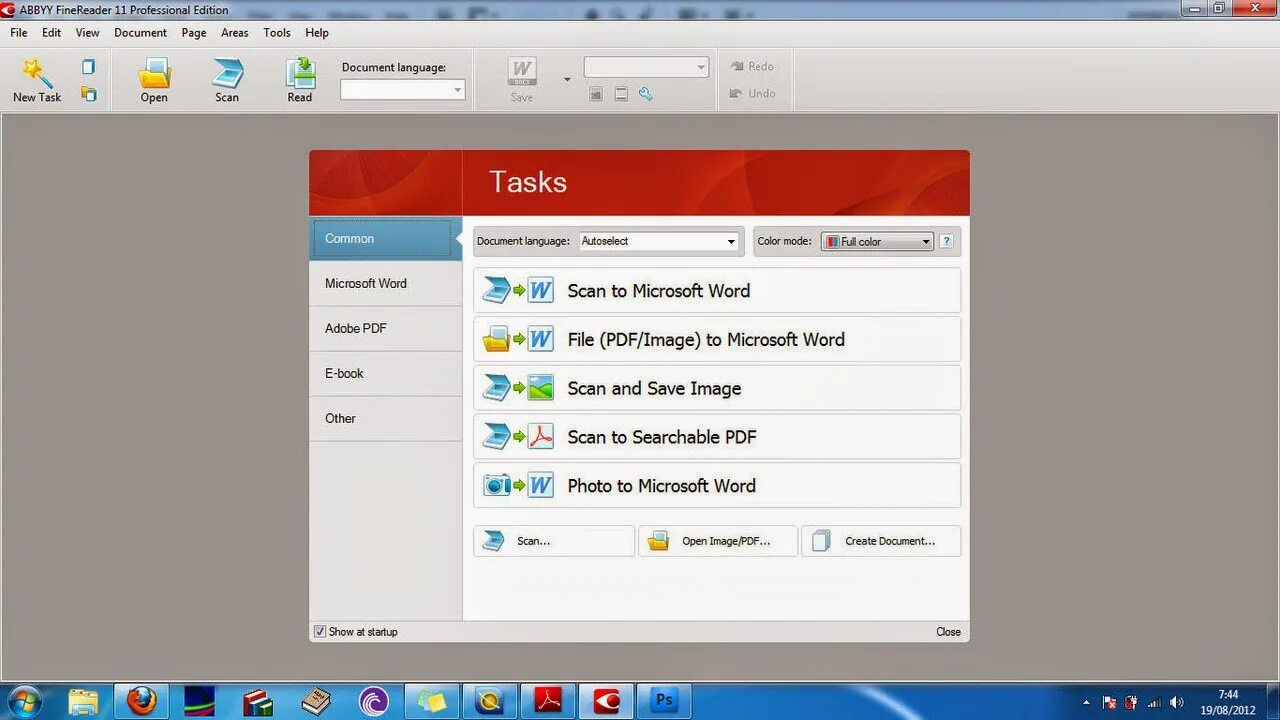Click the Open Image/PDF... button
The height and width of the screenshot is (720, 1280).
pos(718,541)
